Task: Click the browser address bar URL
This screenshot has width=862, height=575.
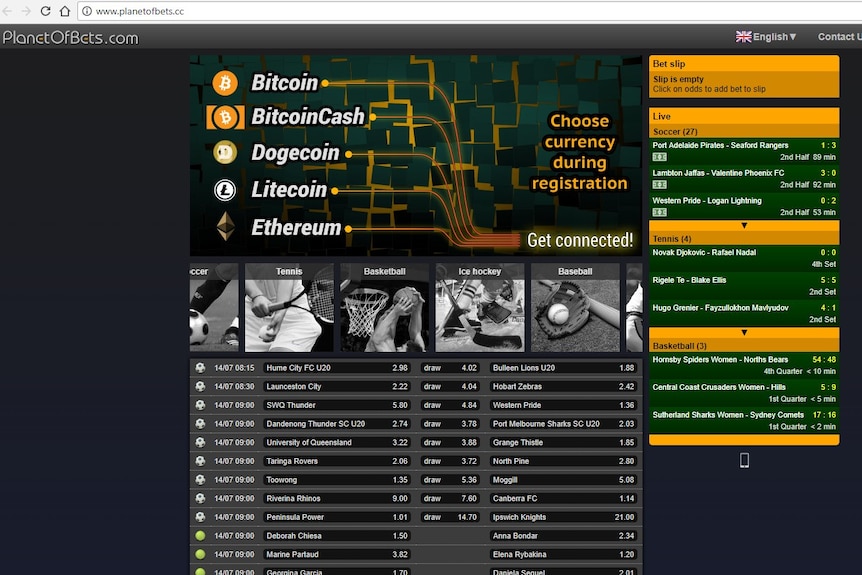Action: 140,11
